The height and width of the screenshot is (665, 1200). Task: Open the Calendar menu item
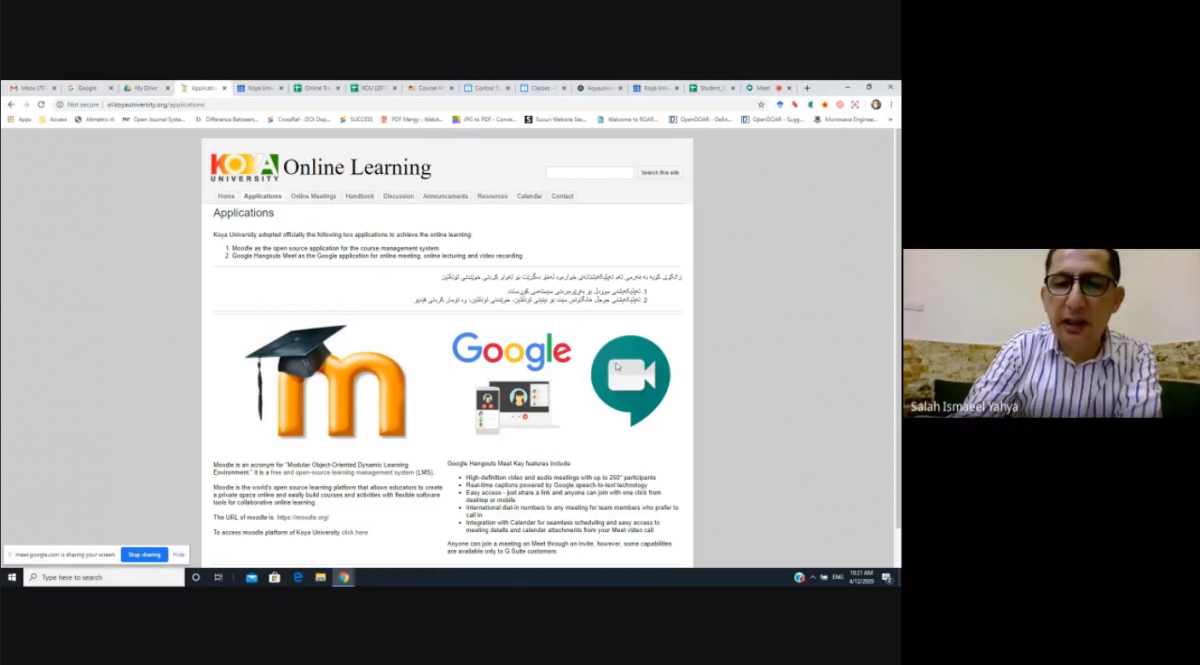529,196
